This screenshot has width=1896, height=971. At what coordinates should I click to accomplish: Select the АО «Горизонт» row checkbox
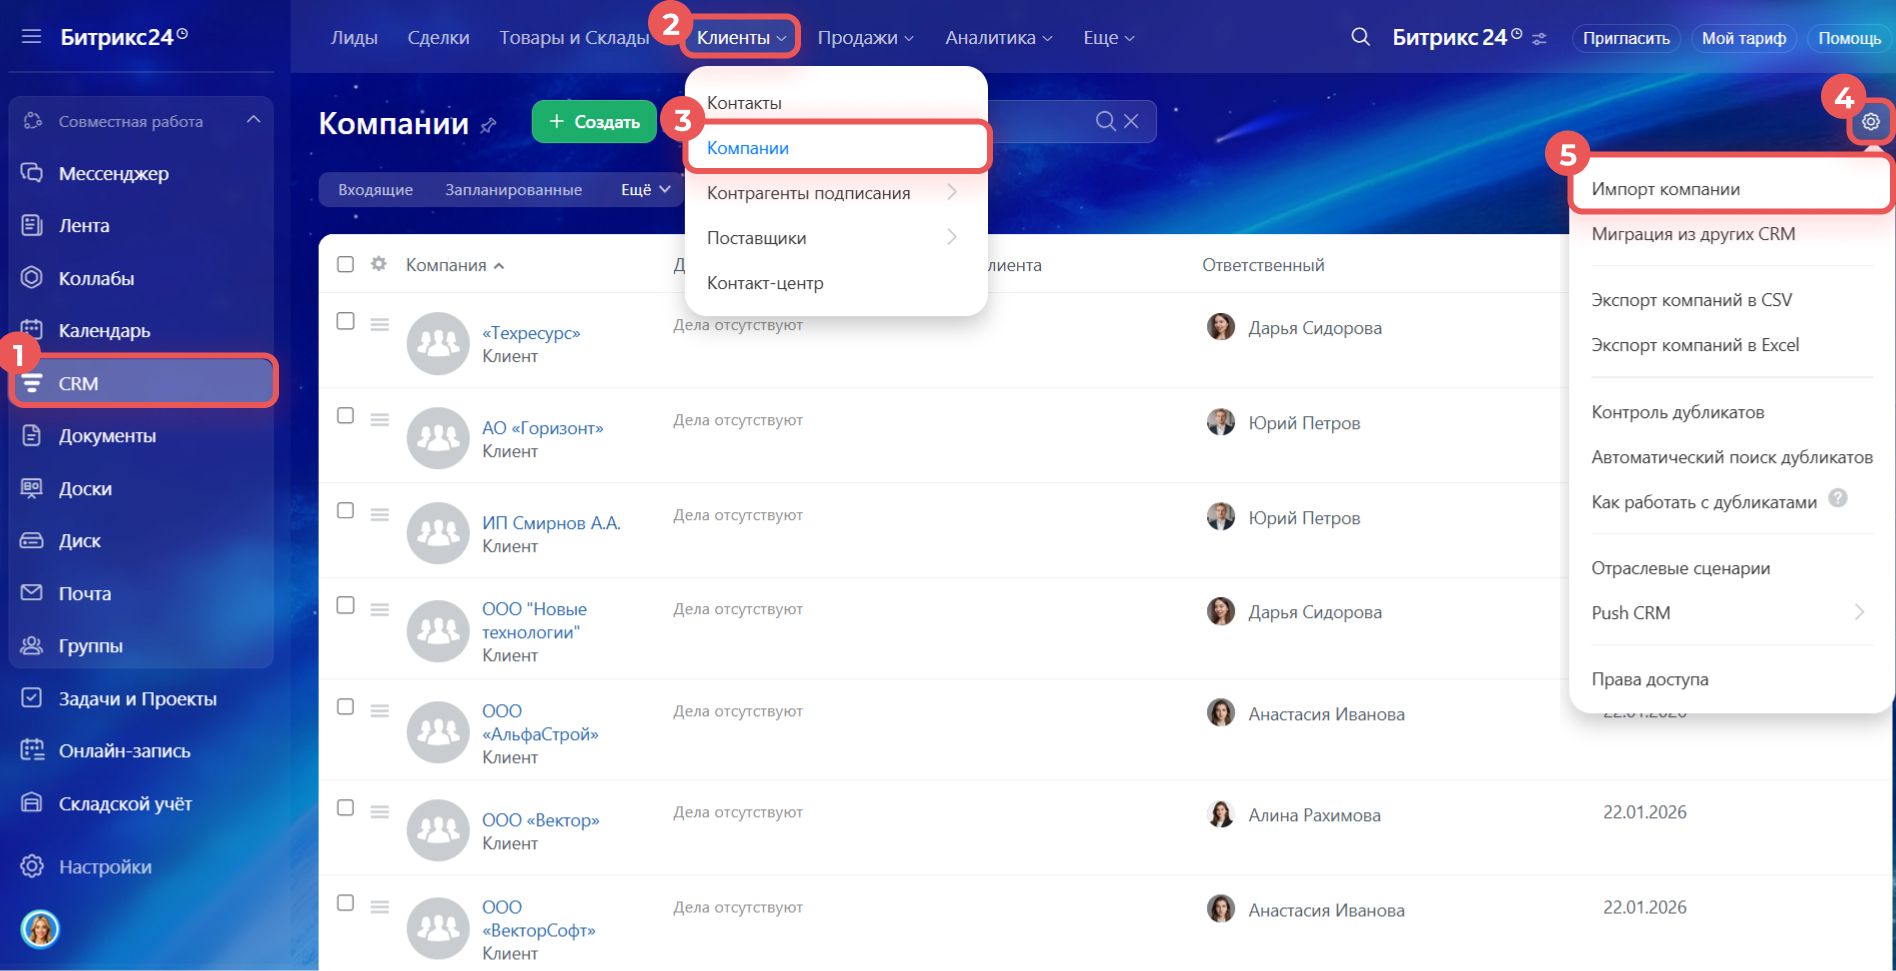pos(345,416)
